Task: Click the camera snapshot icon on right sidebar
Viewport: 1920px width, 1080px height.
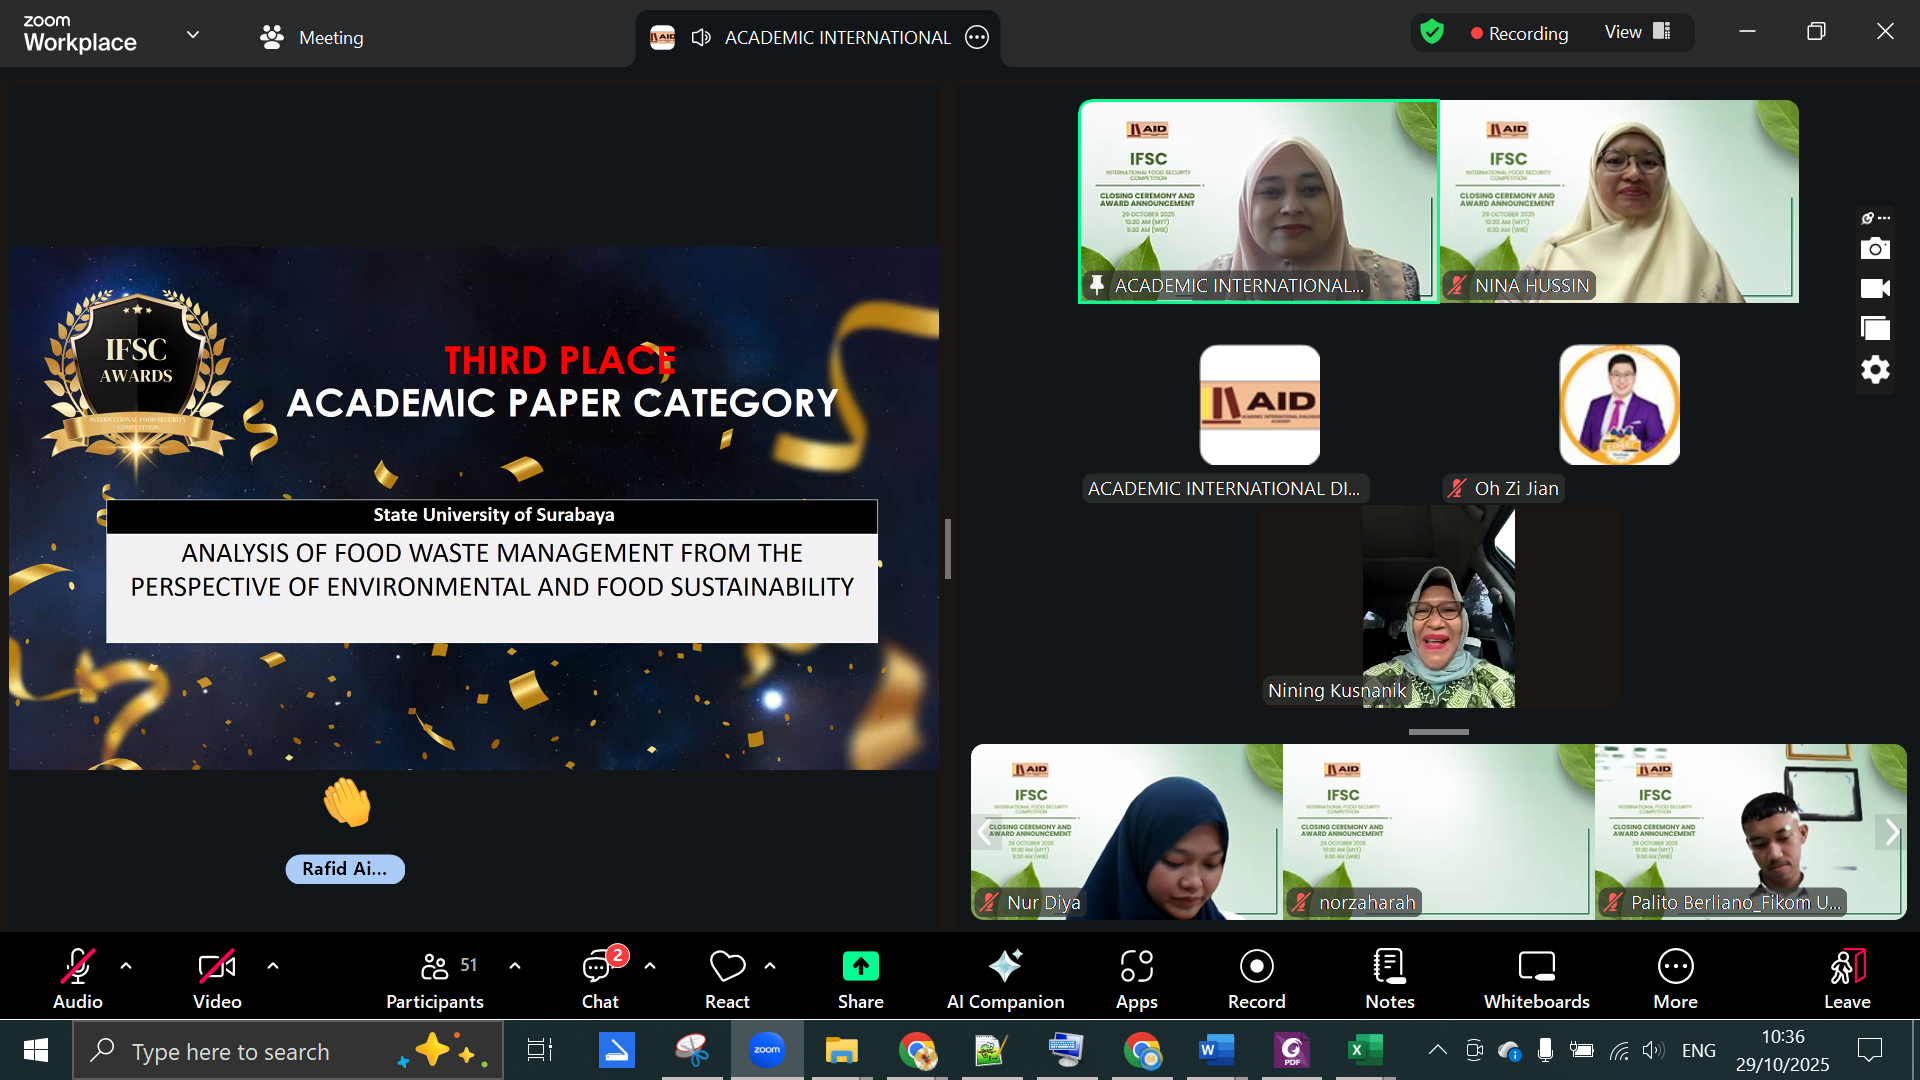Action: tap(1875, 248)
